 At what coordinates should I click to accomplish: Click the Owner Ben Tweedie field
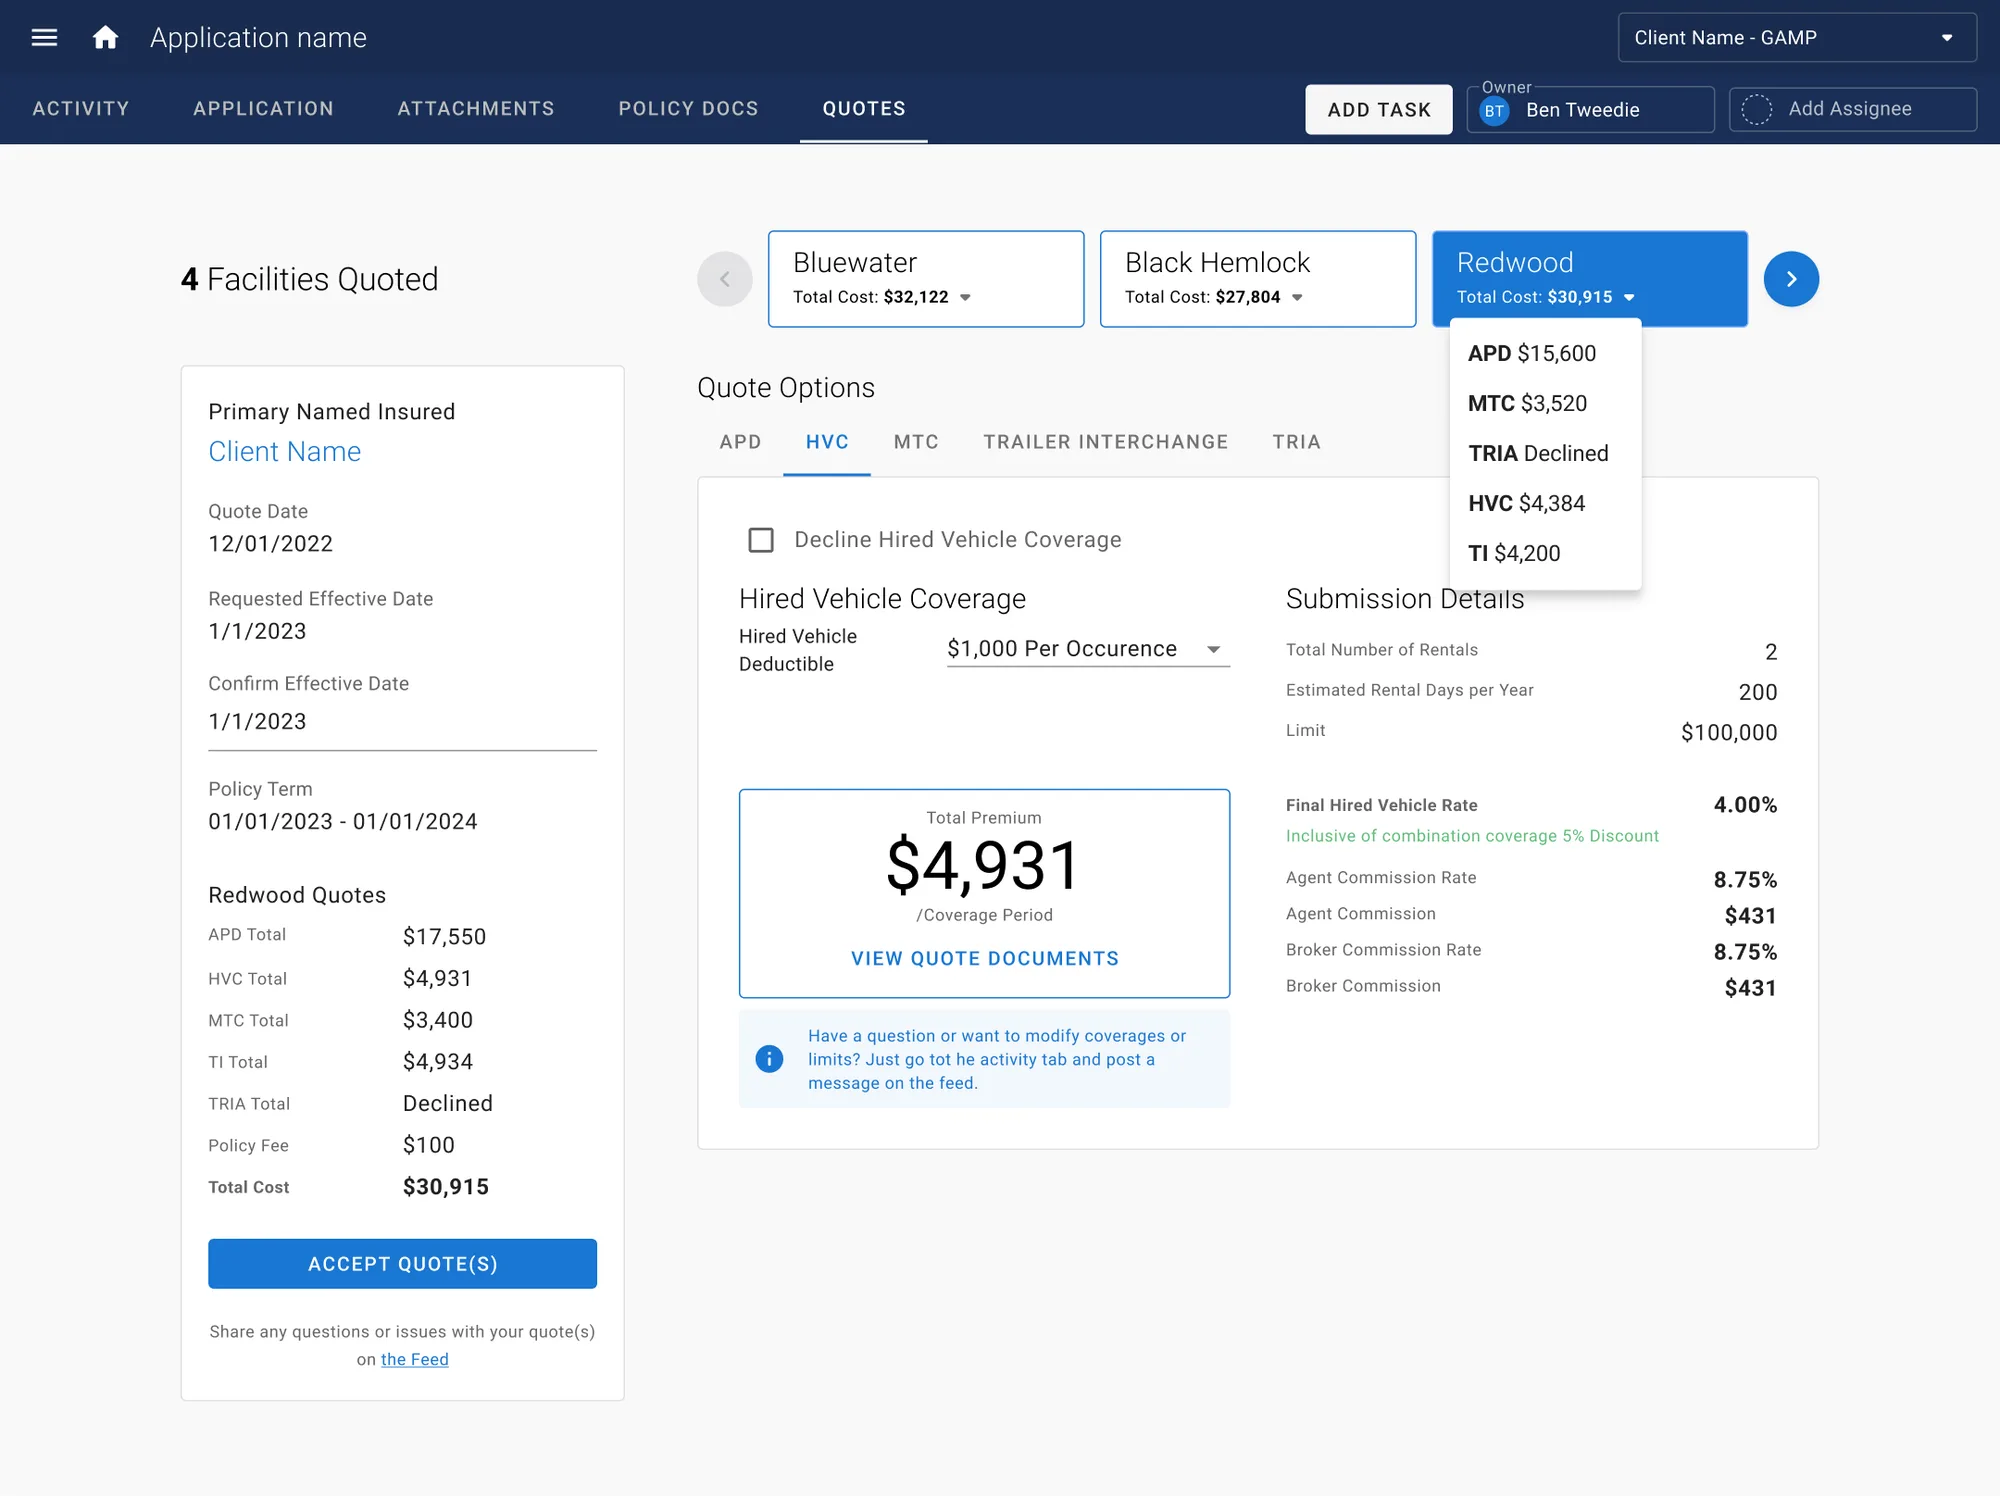(1590, 109)
